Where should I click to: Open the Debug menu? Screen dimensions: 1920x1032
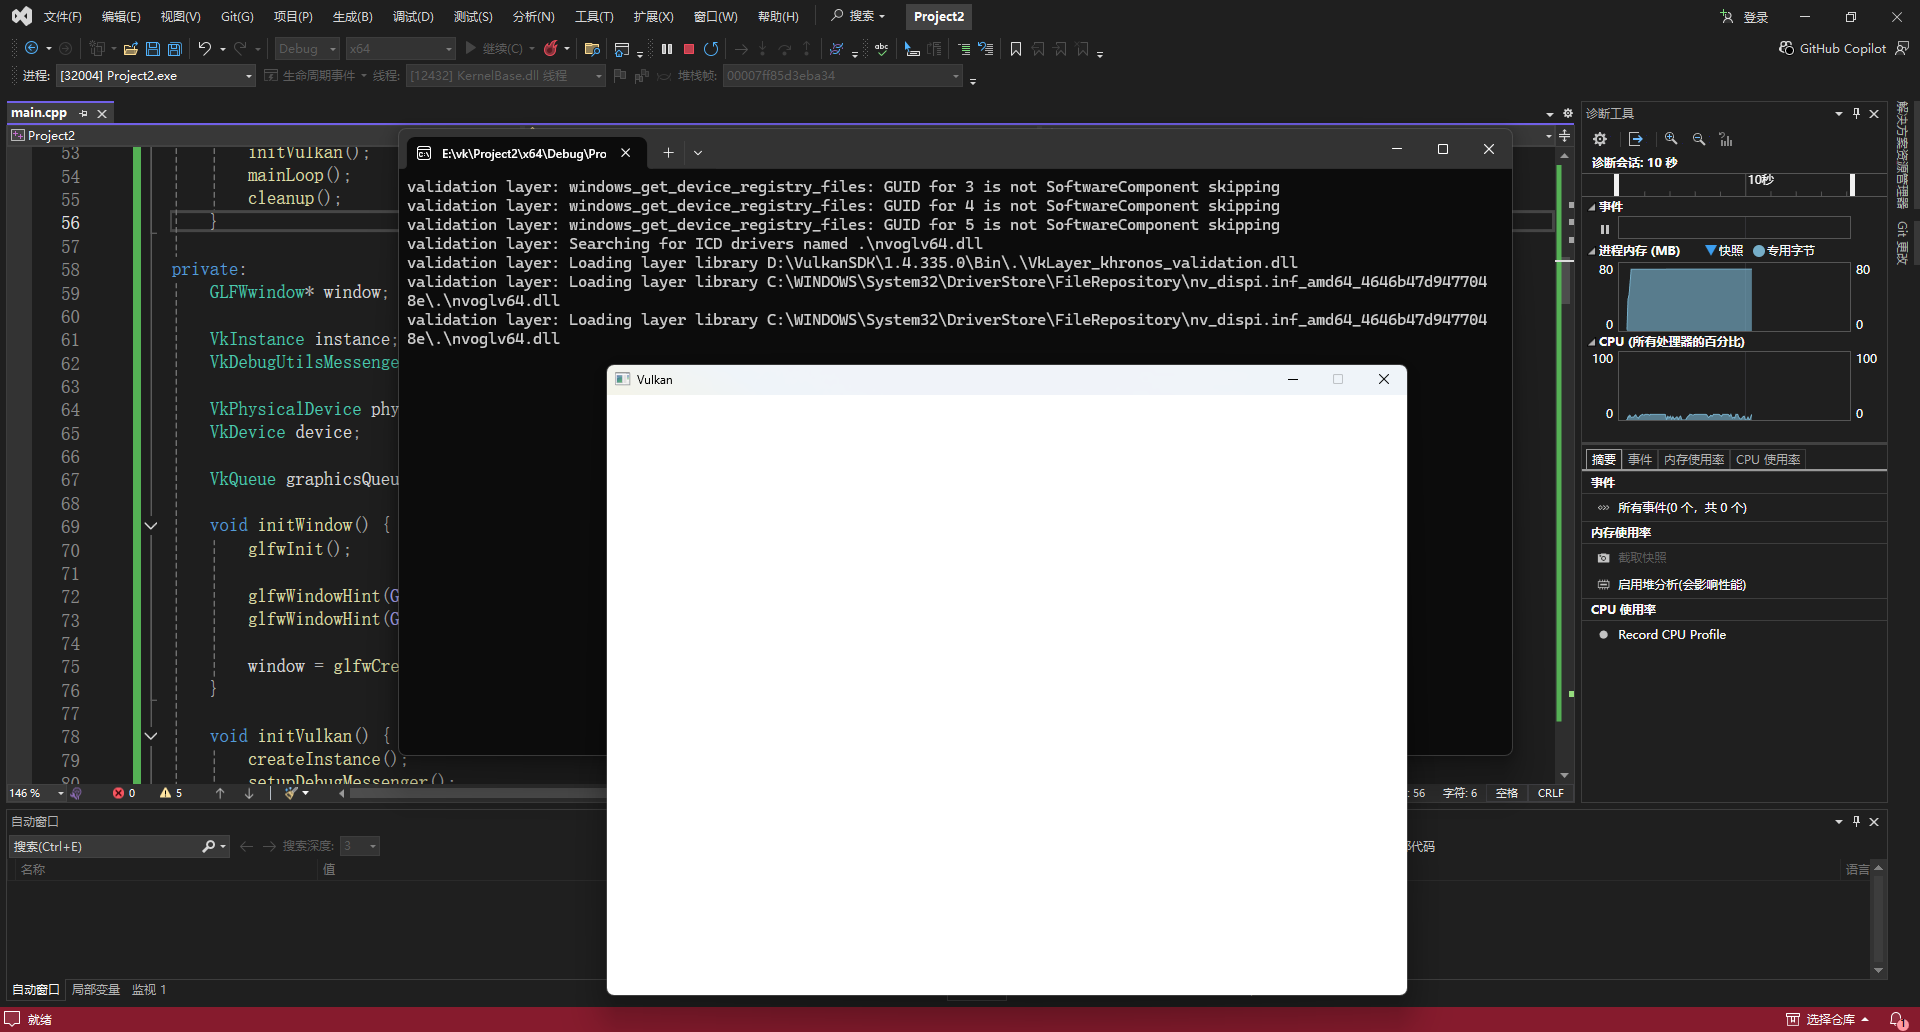(413, 16)
